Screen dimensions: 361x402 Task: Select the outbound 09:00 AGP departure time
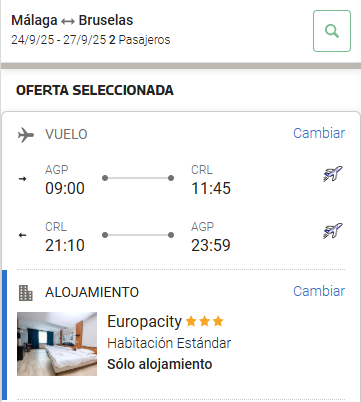point(65,188)
